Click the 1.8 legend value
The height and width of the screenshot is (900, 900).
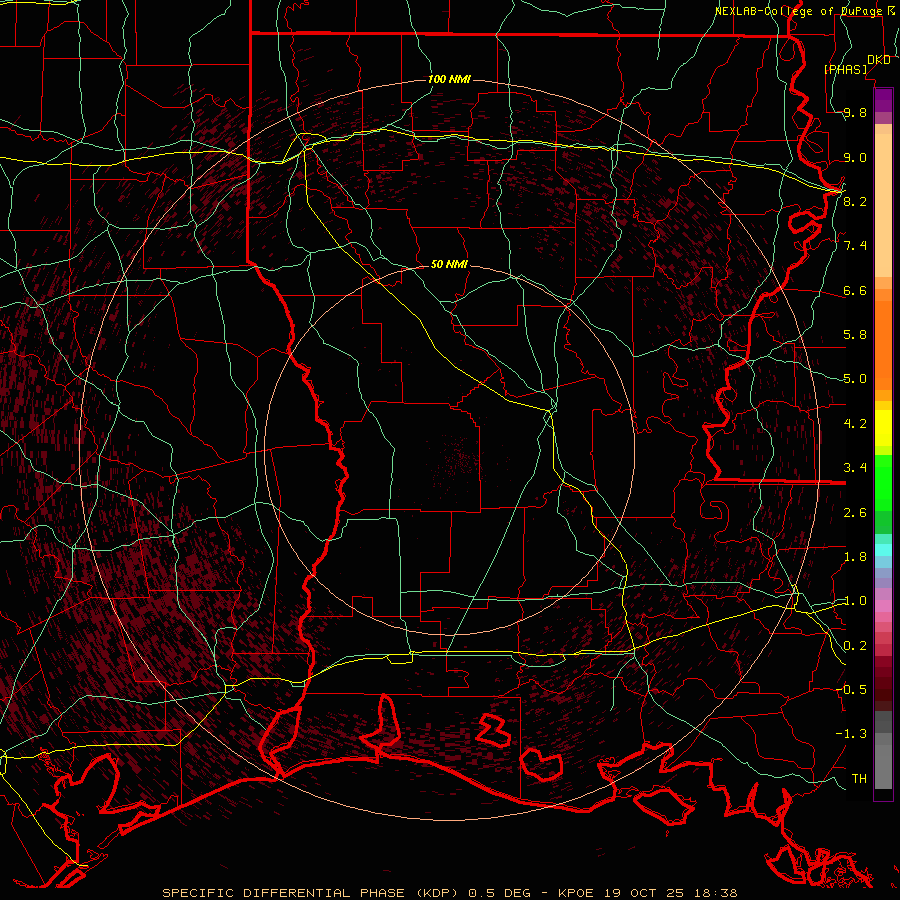click(855, 557)
